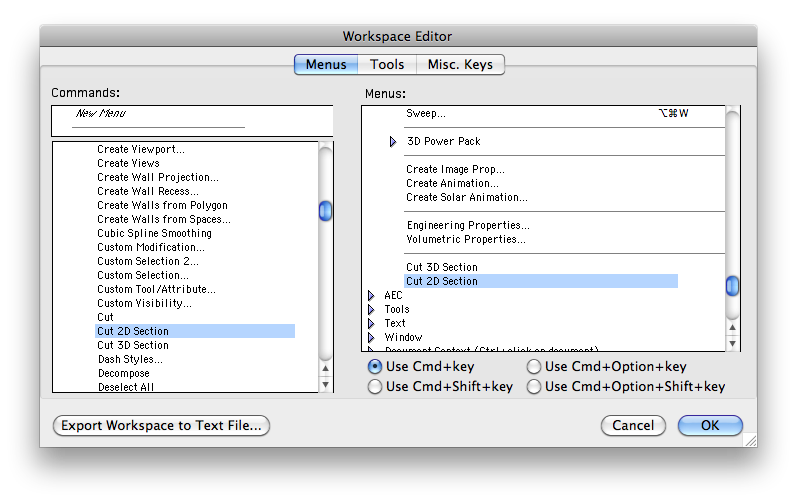The width and height of the screenshot is (797, 502).
Task: Select Use Cmd+Option+key option
Action: pyautogui.click(x=534, y=367)
